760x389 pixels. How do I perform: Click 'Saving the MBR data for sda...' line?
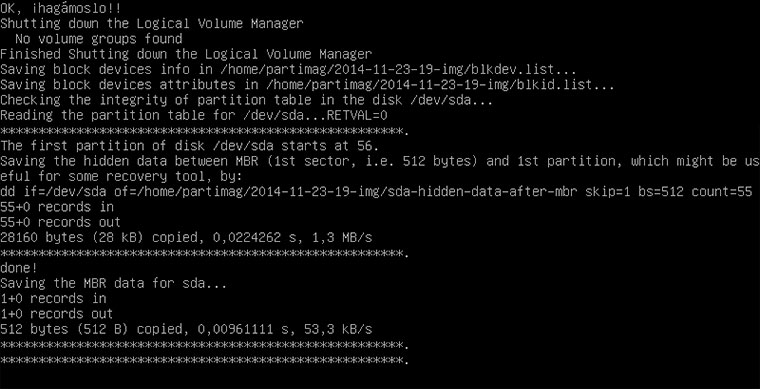113,283
